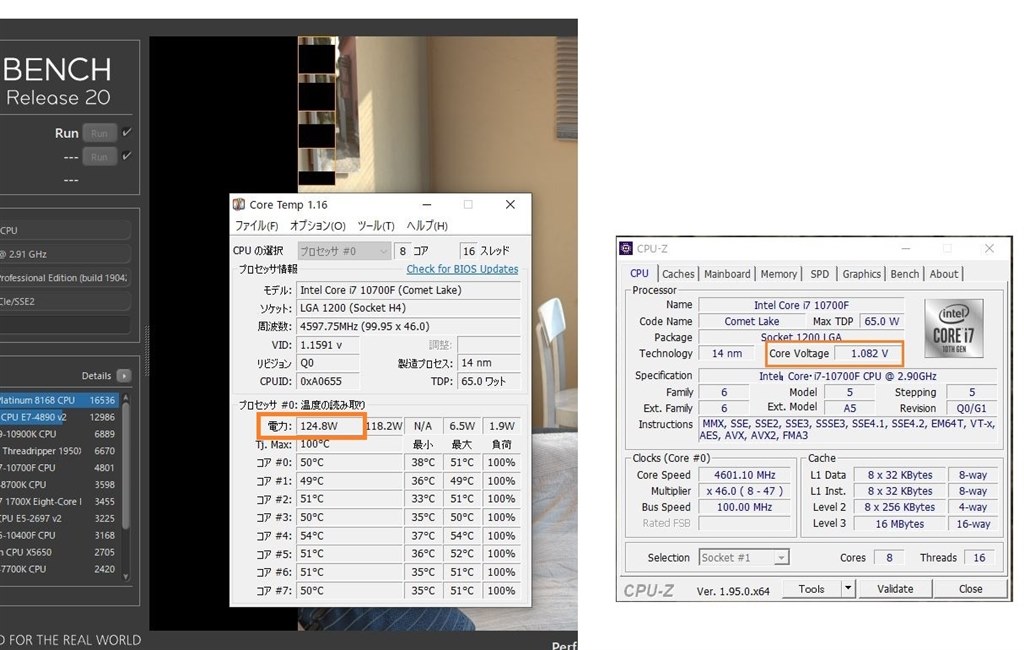Screen dimensions: 1024x650
Task: Select the CPU tab in CPU-Z
Action: [639, 273]
